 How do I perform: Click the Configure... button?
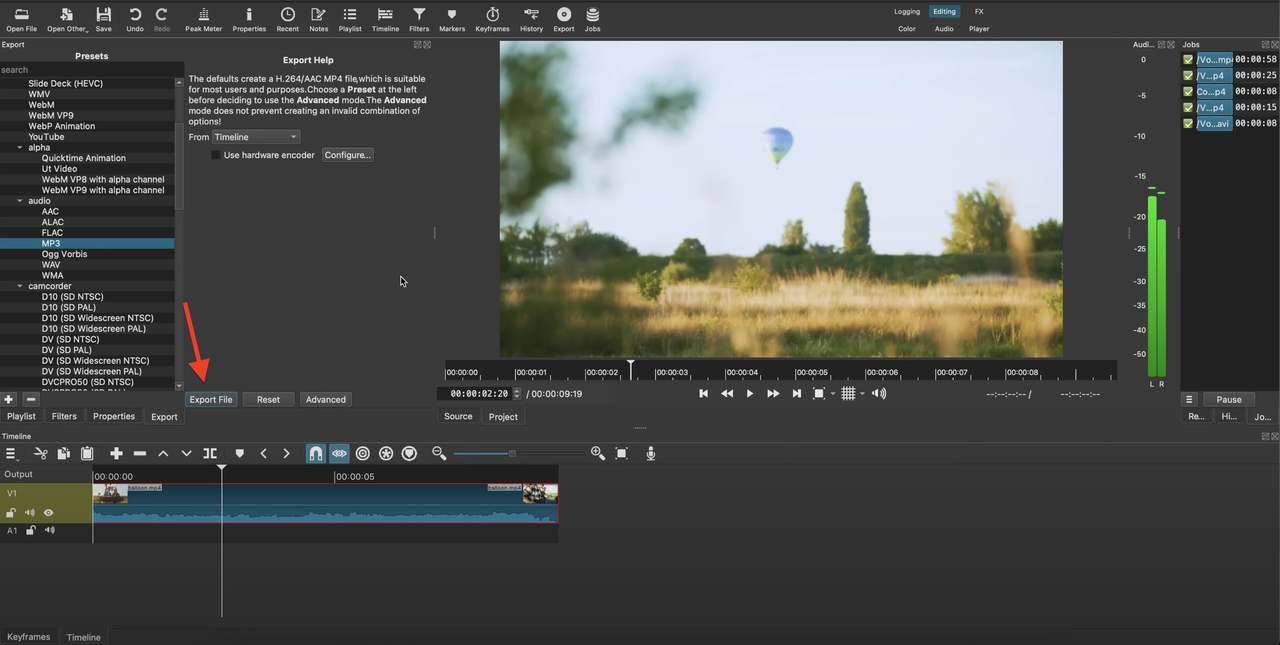tap(347, 155)
